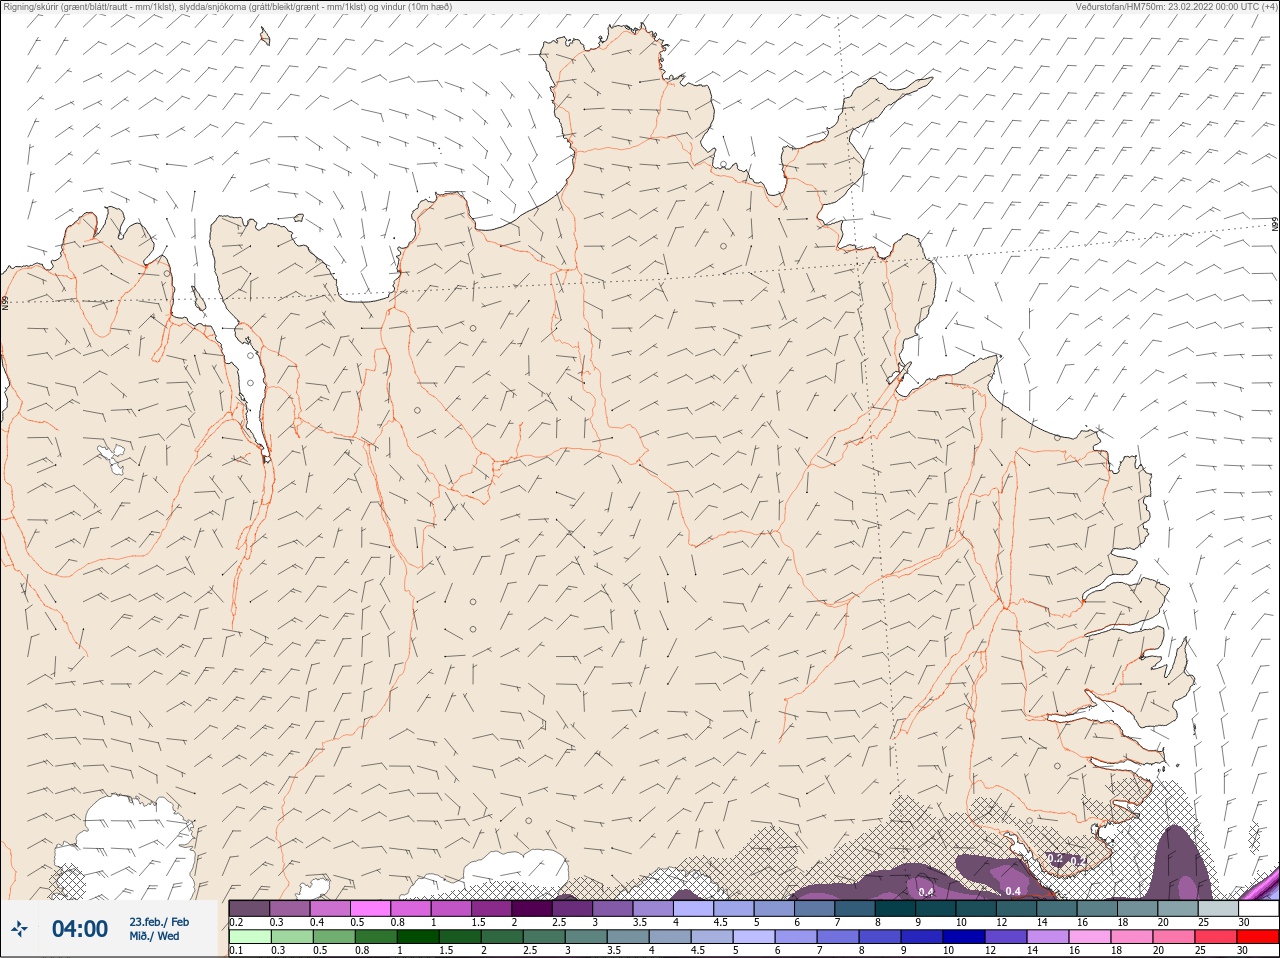Pick the bottom-row navy blue swatch labeled 10
Image resolution: width=1280 pixels, height=958 pixels.
pos(964,937)
